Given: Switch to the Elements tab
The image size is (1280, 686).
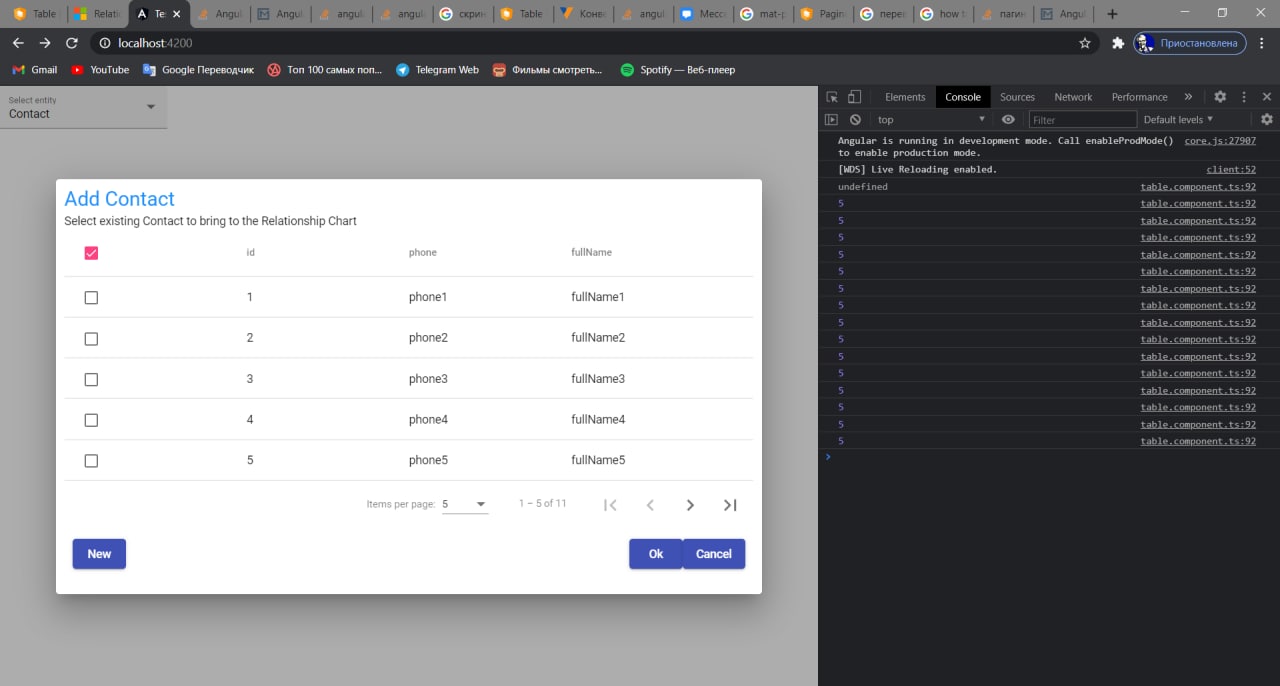Looking at the screenshot, I should coord(905,97).
